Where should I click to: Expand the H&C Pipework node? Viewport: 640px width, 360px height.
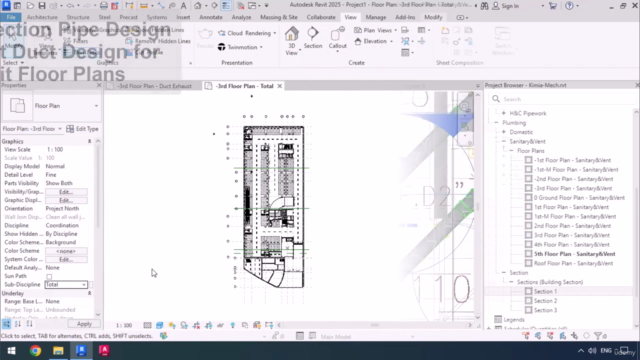click(504, 113)
